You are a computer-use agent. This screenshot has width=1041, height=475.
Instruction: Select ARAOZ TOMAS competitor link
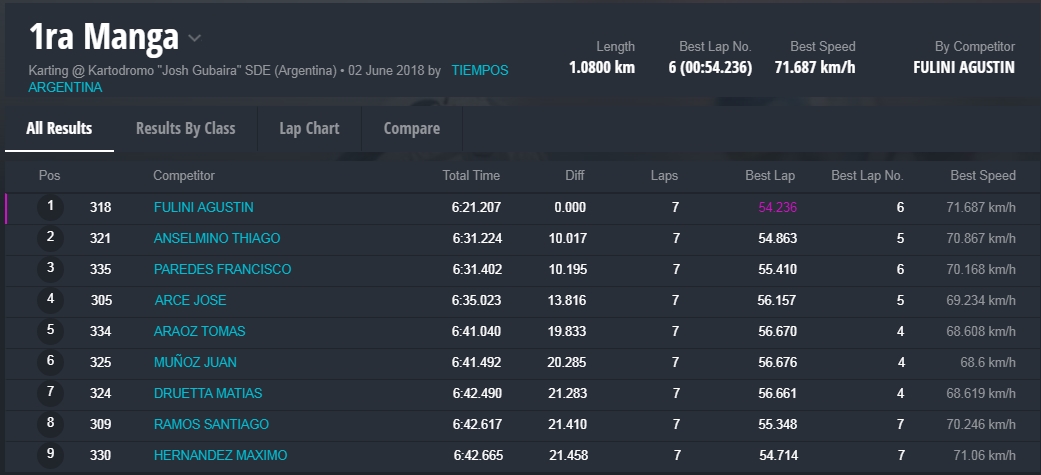200,332
